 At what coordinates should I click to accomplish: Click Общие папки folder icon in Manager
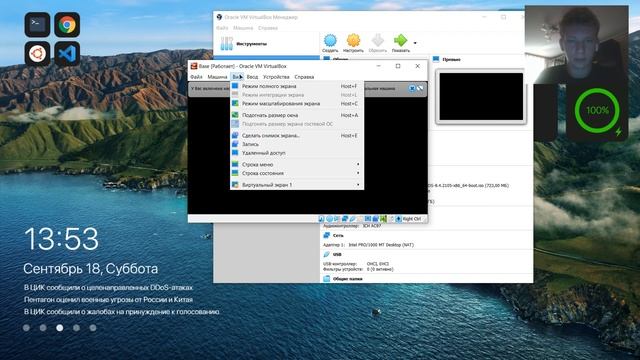tap(327, 279)
